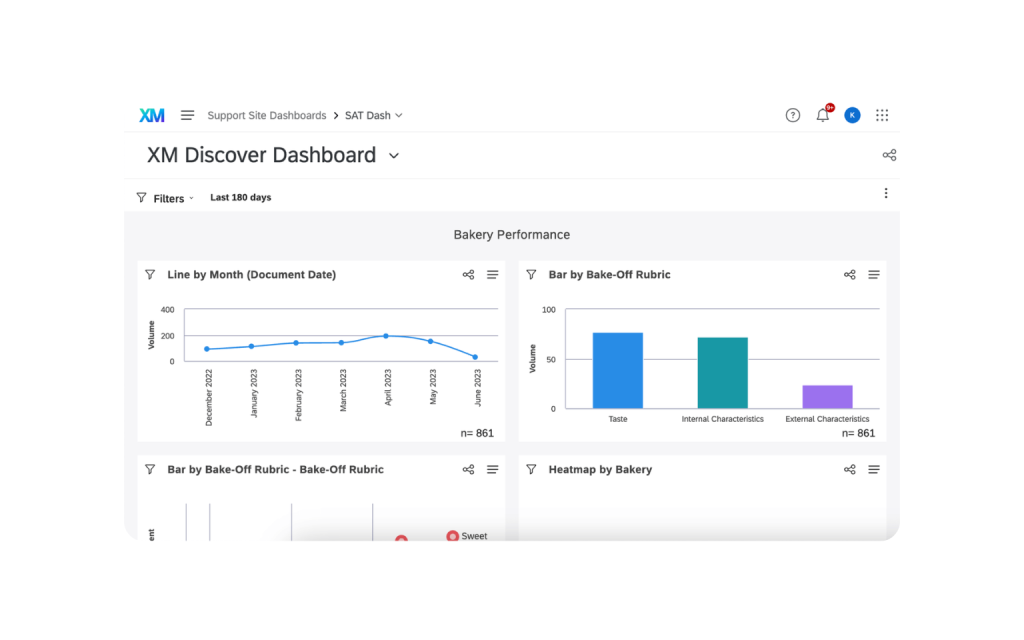Image resolution: width=1024 pixels, height=640 pixels.
Task: Click the XM logo icon
Action: coord(152,115)
